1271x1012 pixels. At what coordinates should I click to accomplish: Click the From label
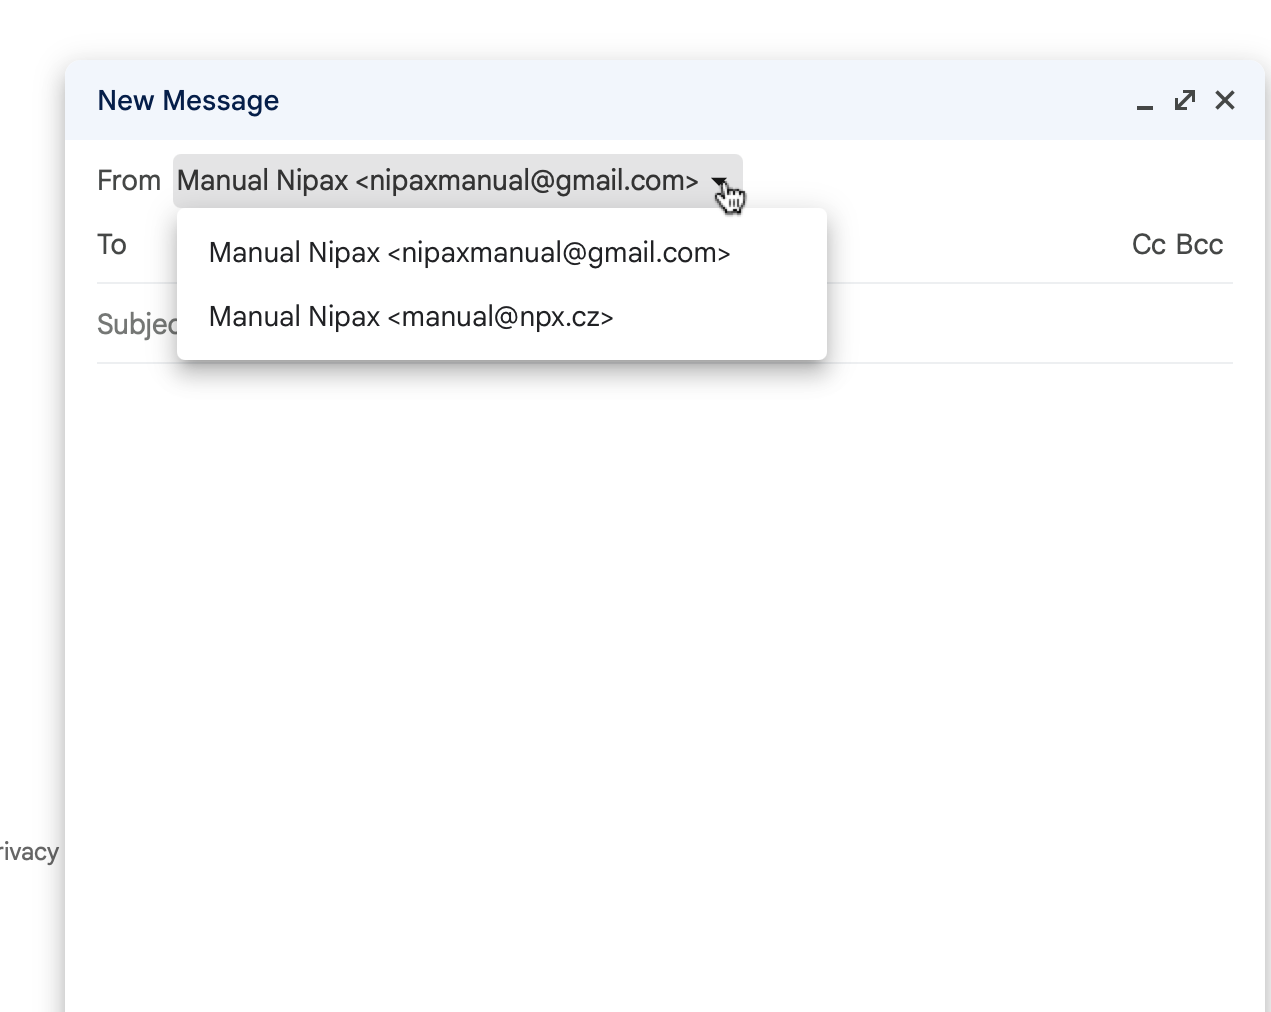coord(128,181)
